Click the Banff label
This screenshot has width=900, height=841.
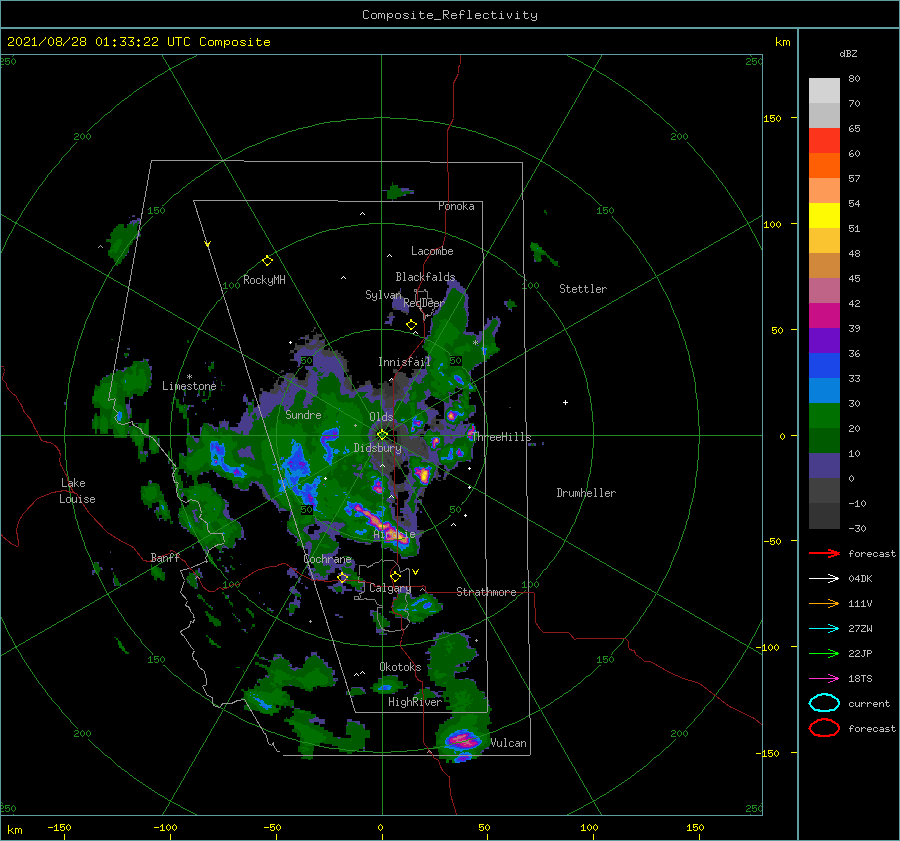coord(165,558)
